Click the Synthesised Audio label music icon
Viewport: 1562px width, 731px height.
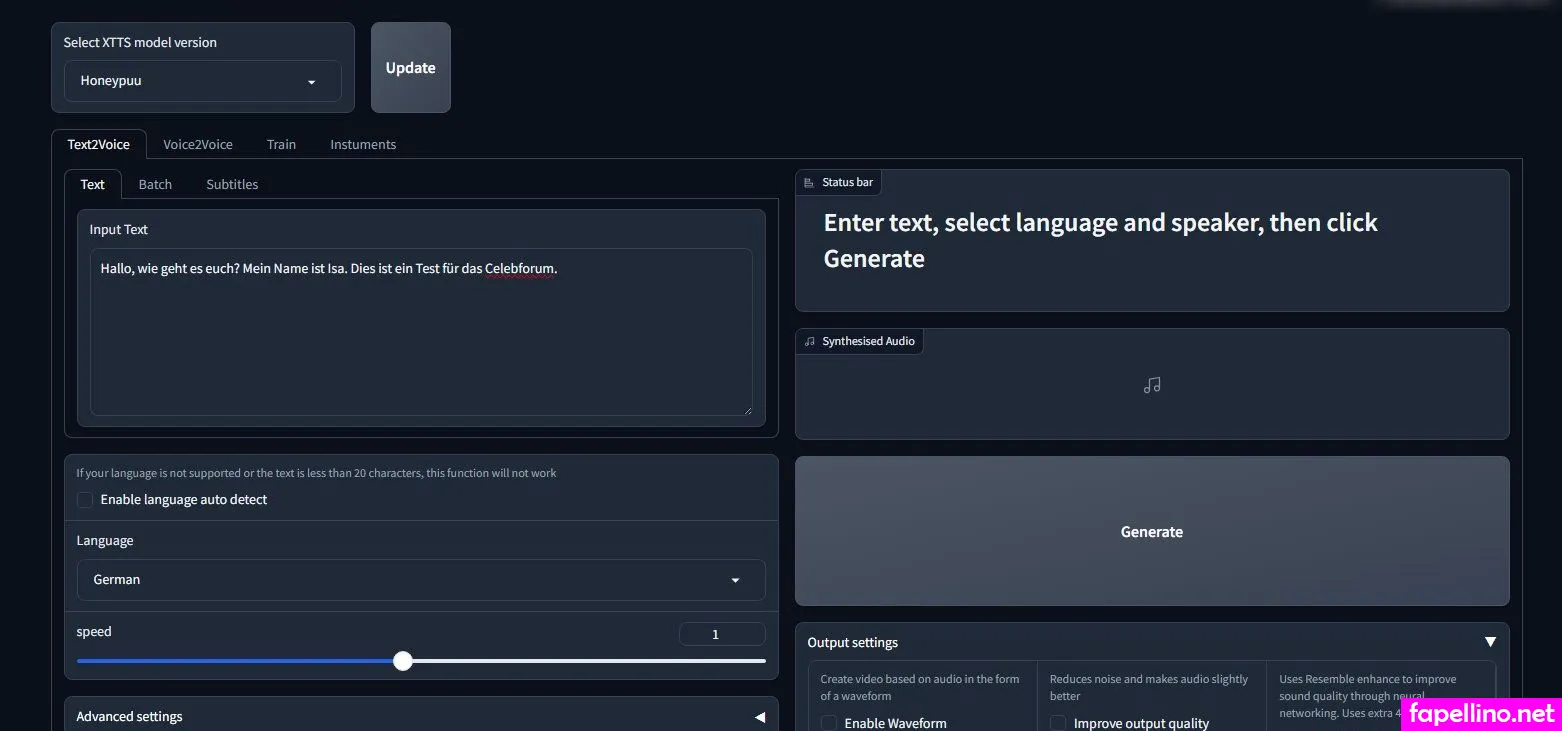click(x=809, y=342)
